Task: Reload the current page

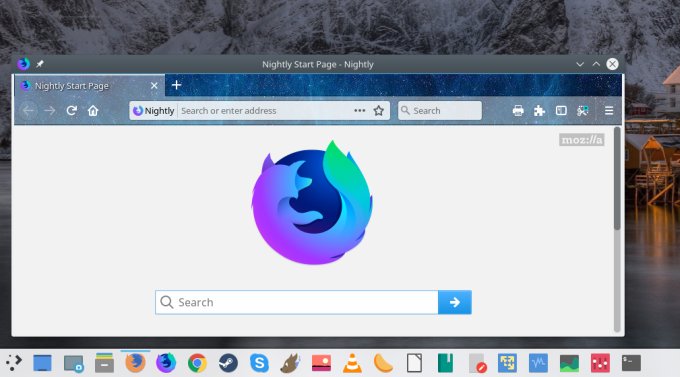Action: [x=72, y=111]
